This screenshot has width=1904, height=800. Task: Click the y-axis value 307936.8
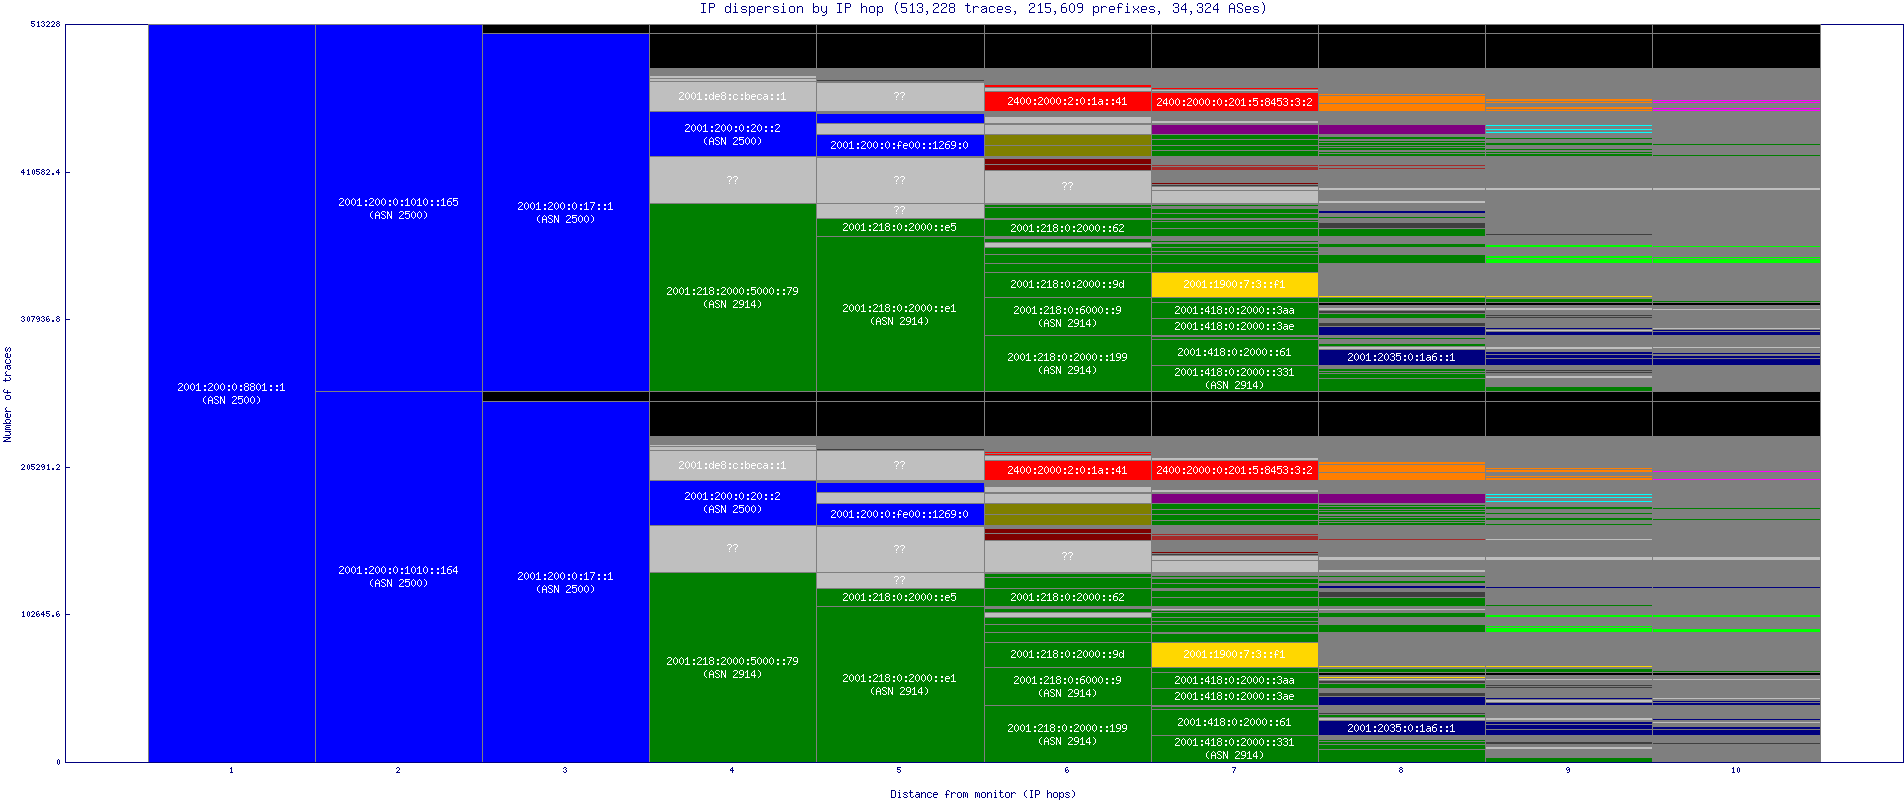coord(40,319)
